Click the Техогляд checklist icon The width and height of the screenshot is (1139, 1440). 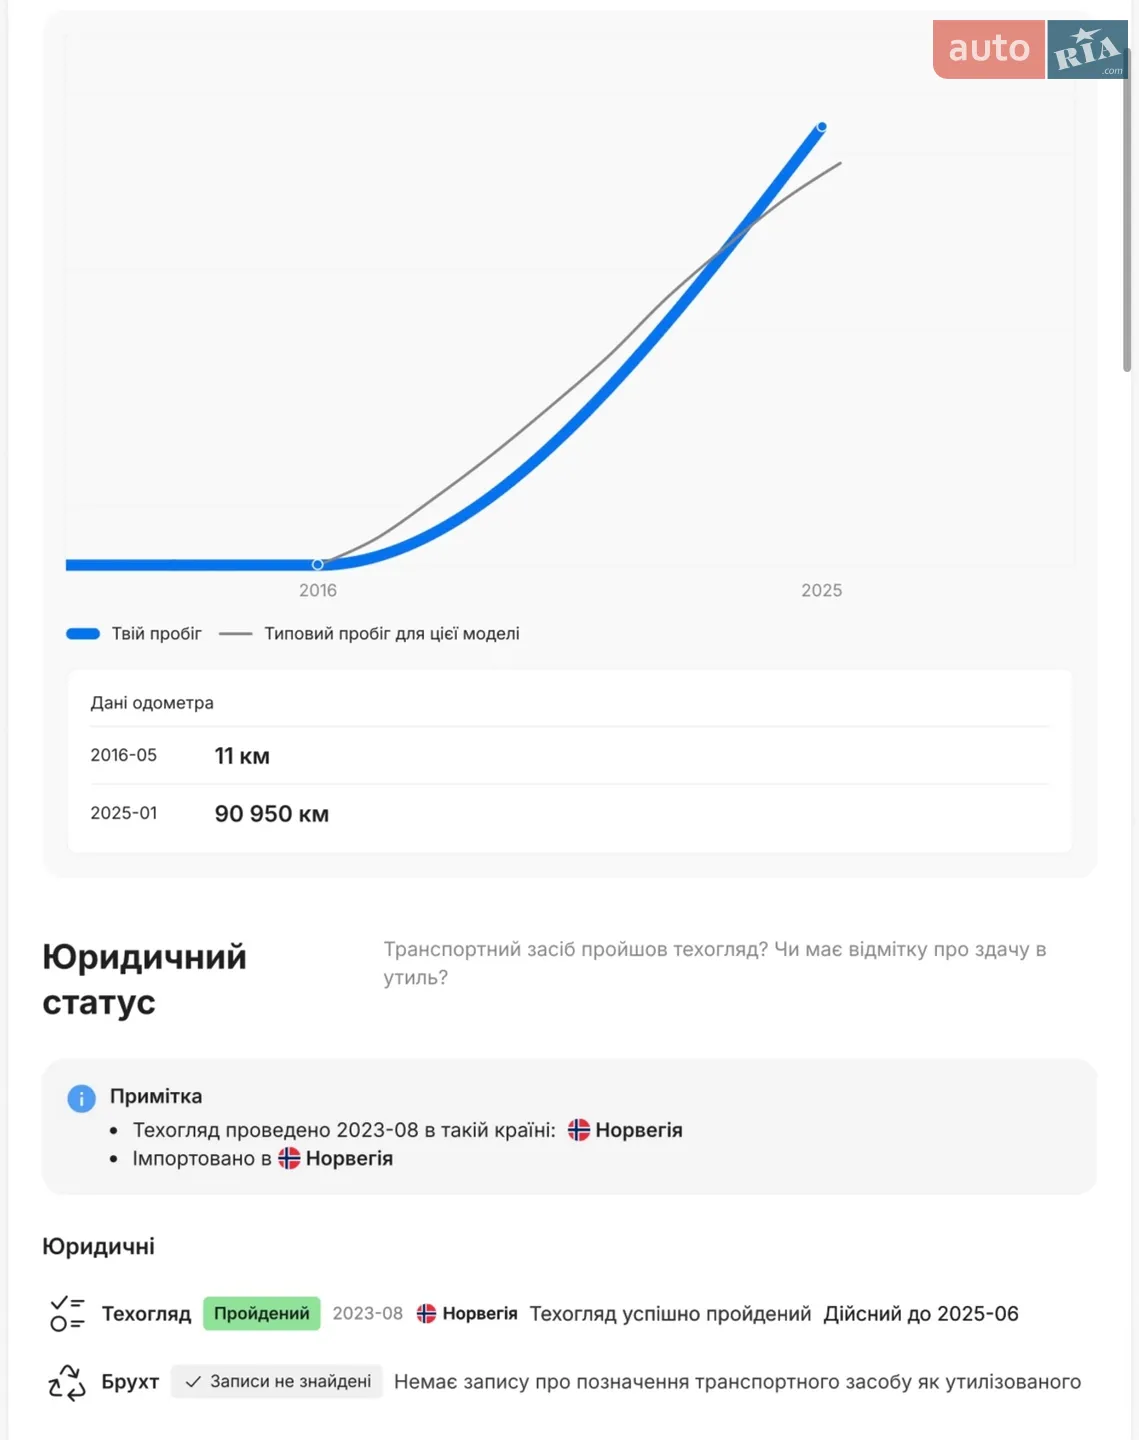67,1313
